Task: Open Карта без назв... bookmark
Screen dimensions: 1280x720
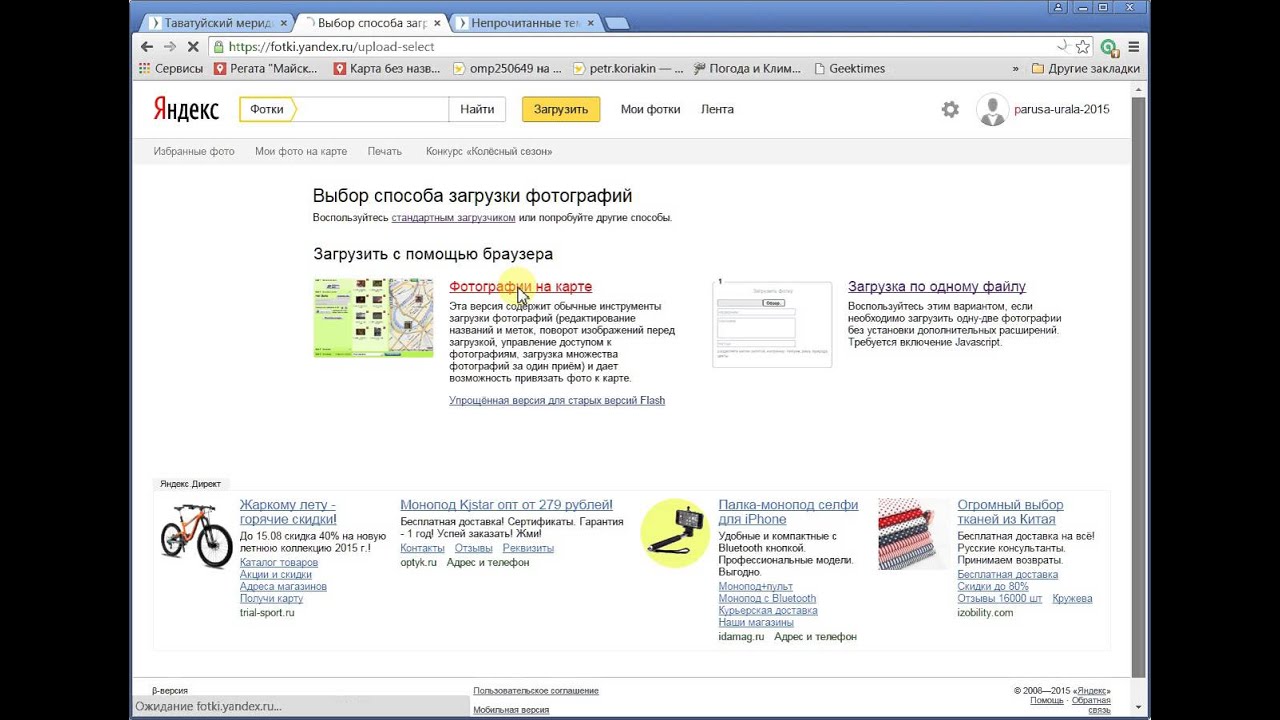Action: (x=386, y=69)
